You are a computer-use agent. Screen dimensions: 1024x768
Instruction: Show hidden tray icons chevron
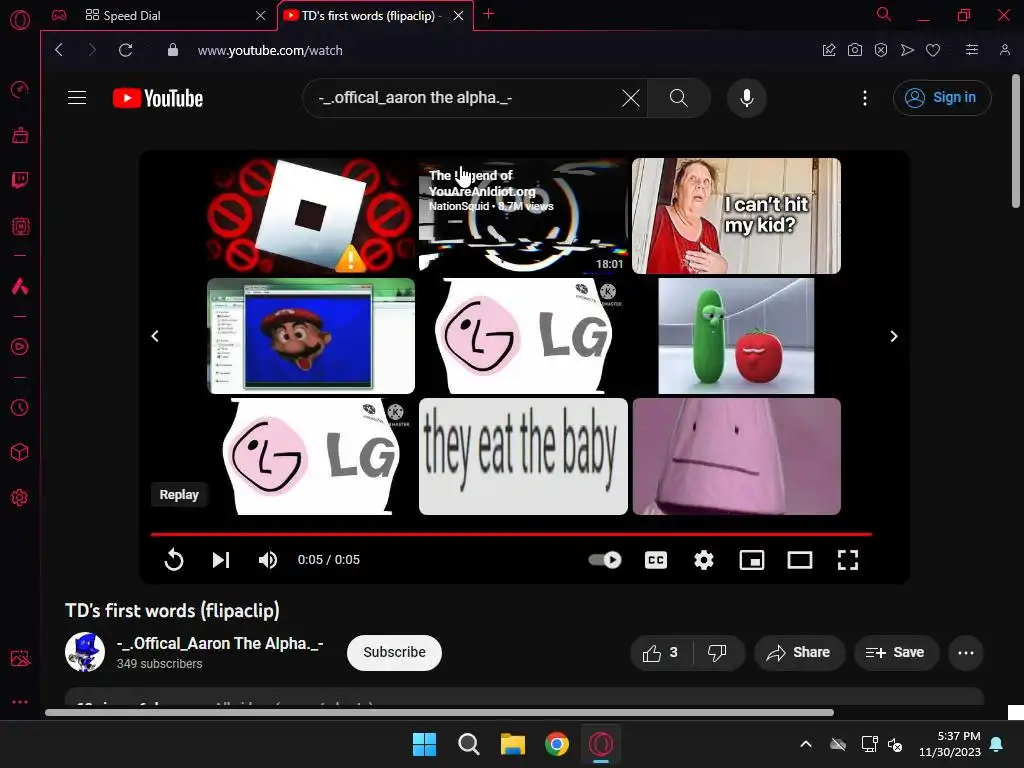tap(806, 744)
